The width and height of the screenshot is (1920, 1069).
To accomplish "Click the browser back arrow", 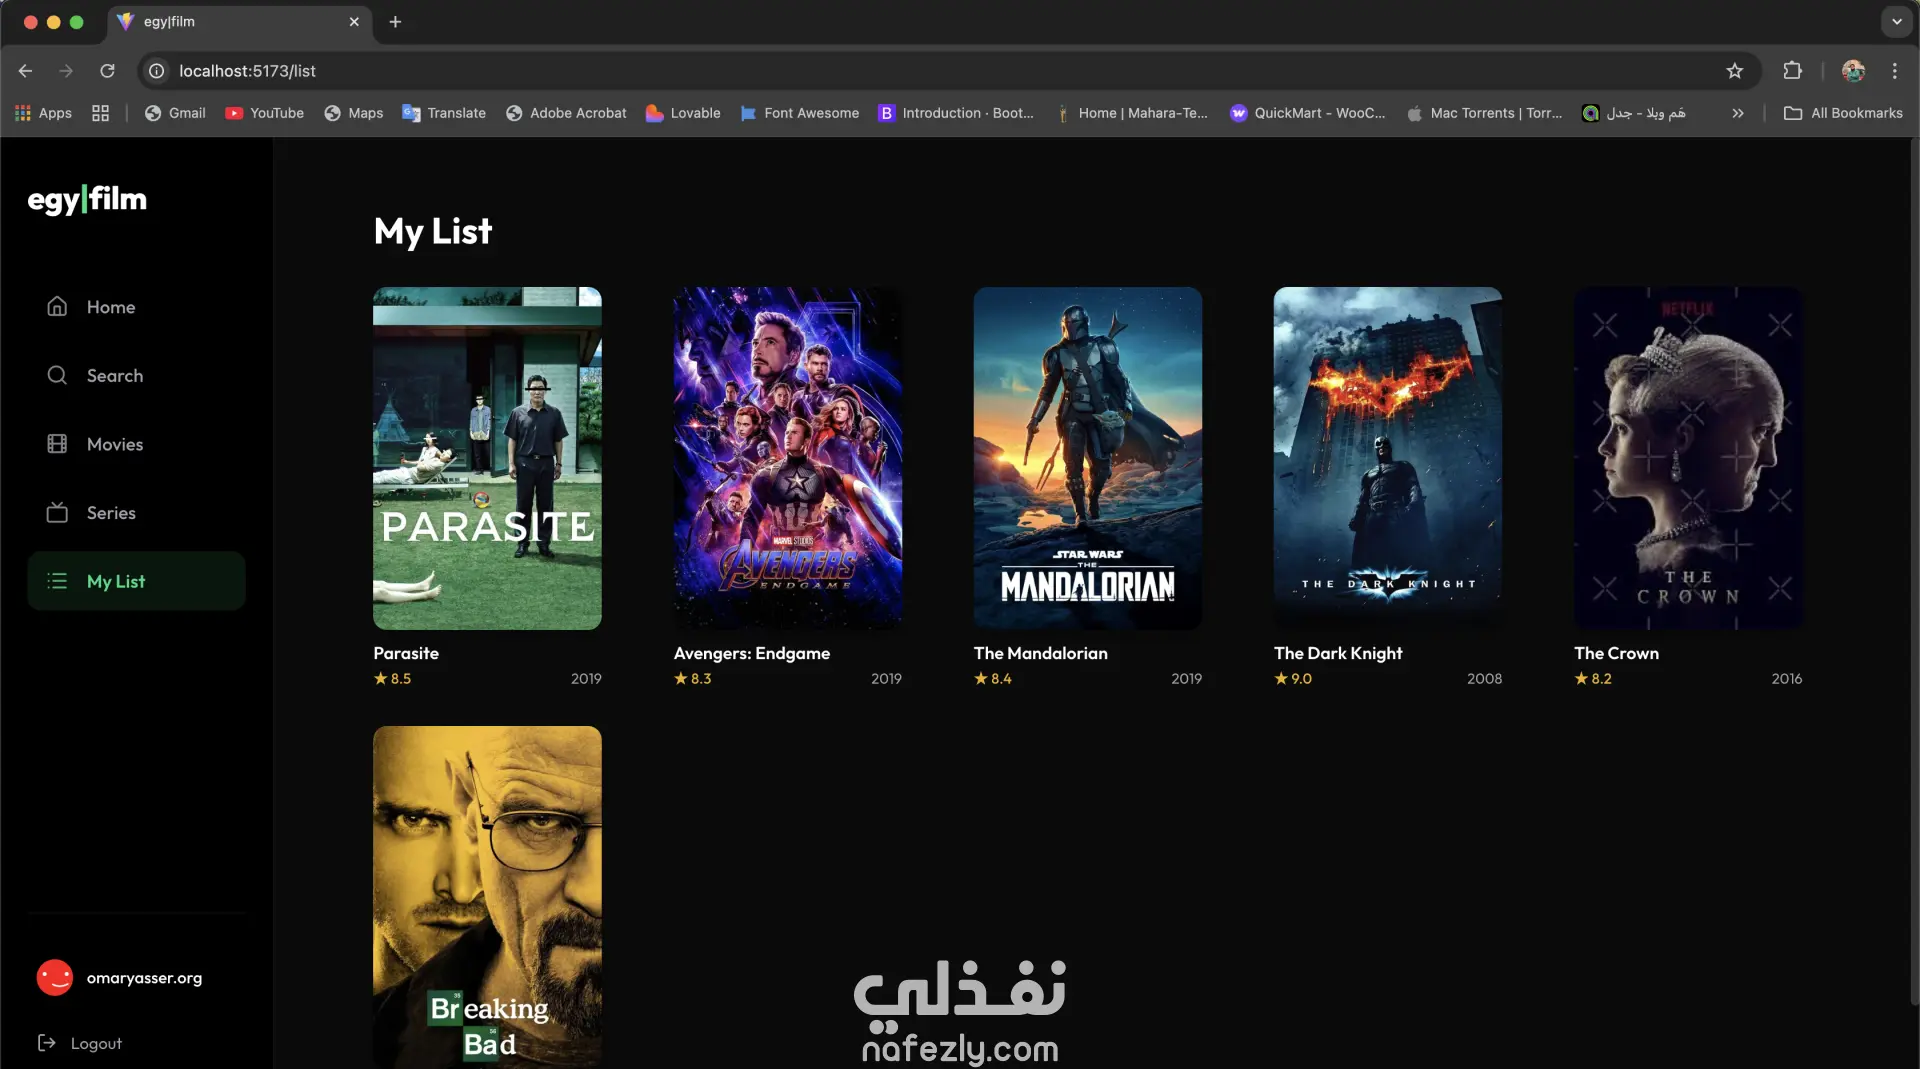I will [26, 71].
